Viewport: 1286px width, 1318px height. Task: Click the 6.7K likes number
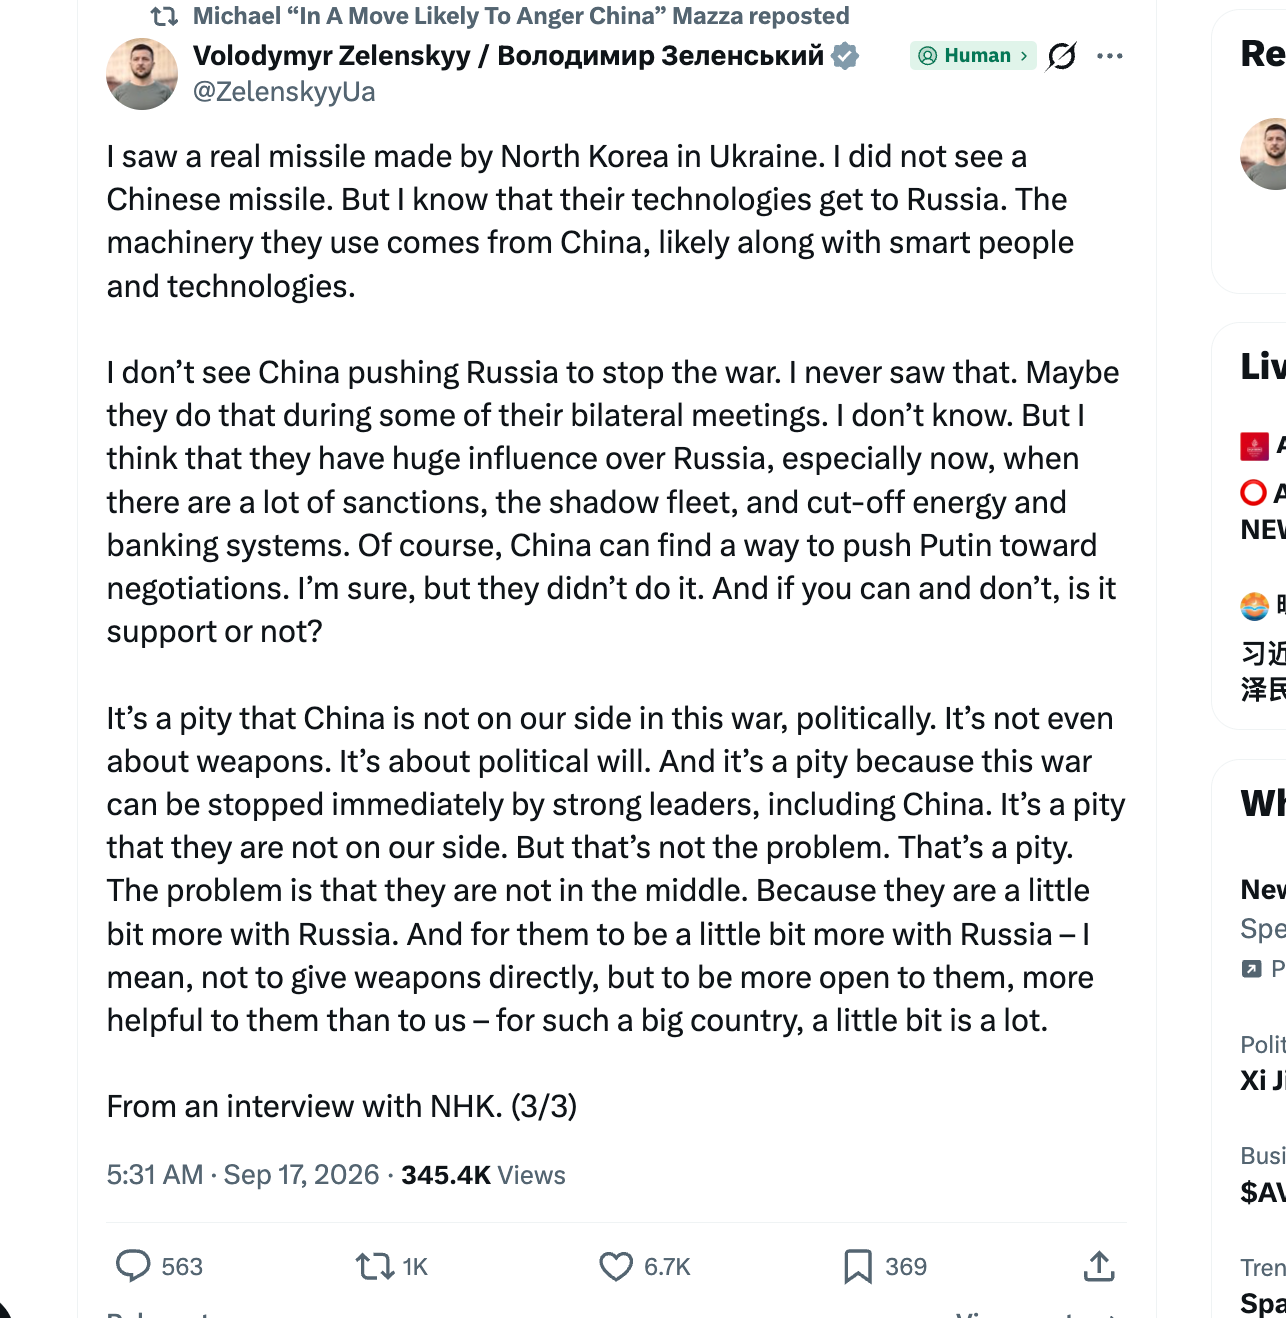tap(667, 1267)
